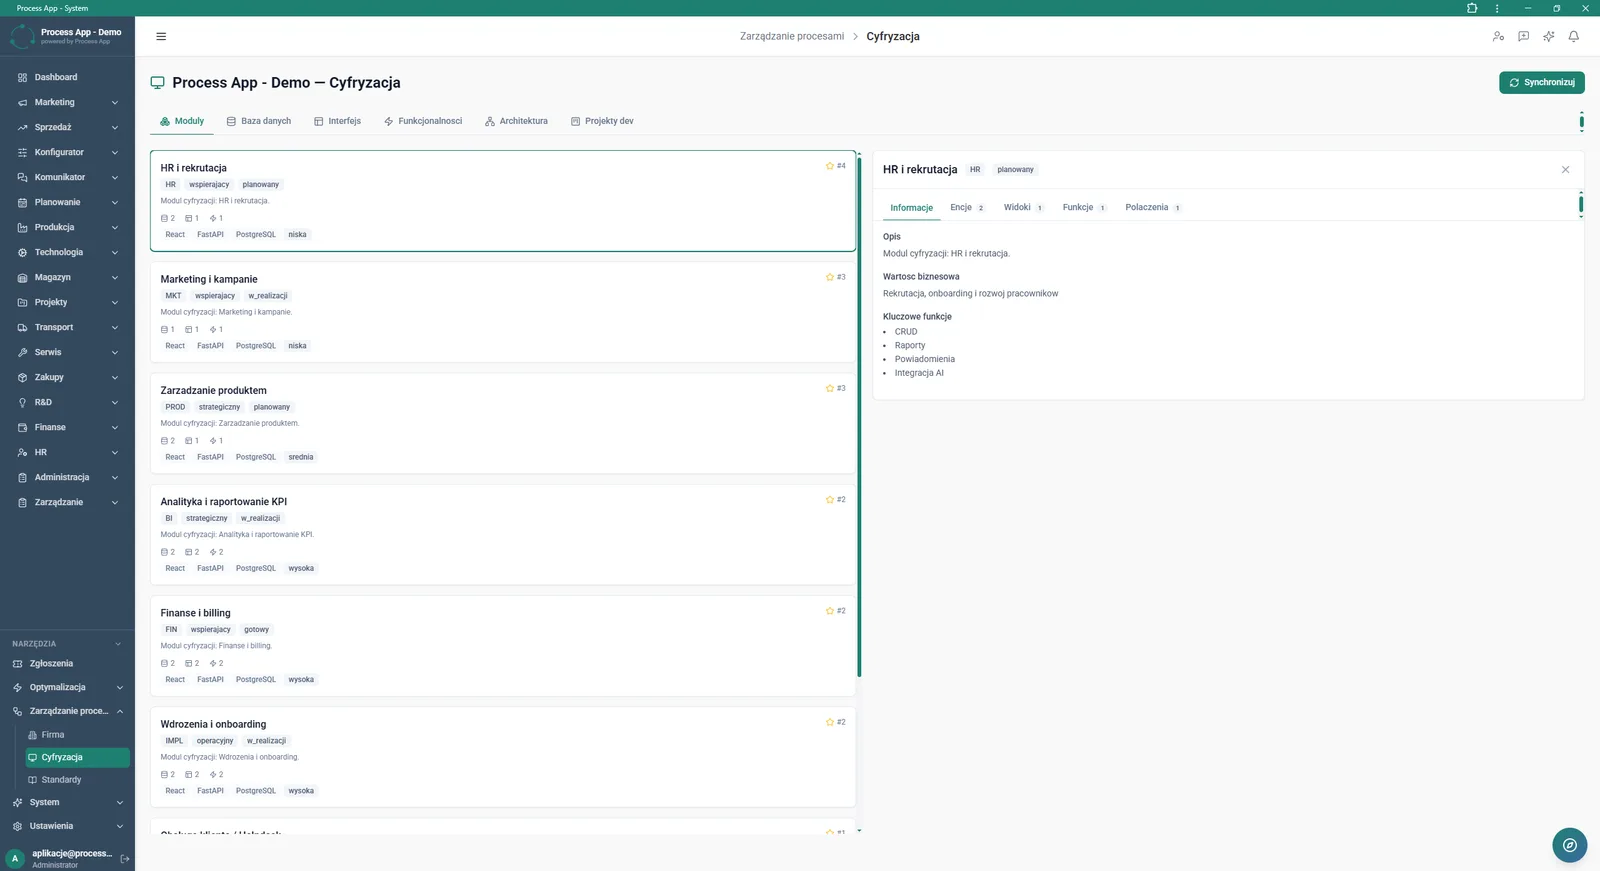The height and width of the screenshot is (871, 1600).
Task: Open Zgłoszenia in tools section
Action: (x=65, y=663)
